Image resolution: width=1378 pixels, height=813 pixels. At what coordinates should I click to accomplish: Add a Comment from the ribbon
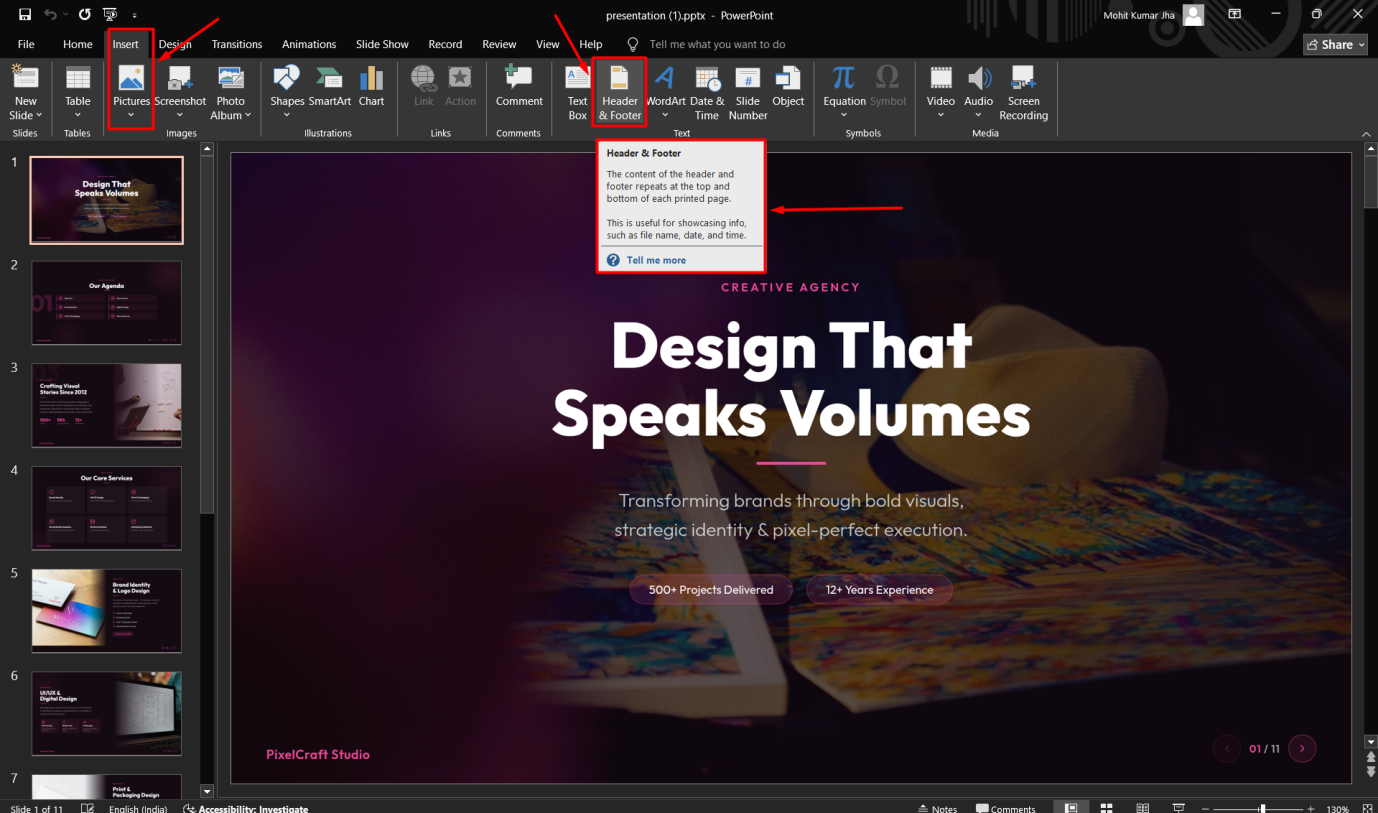point(519,85)
